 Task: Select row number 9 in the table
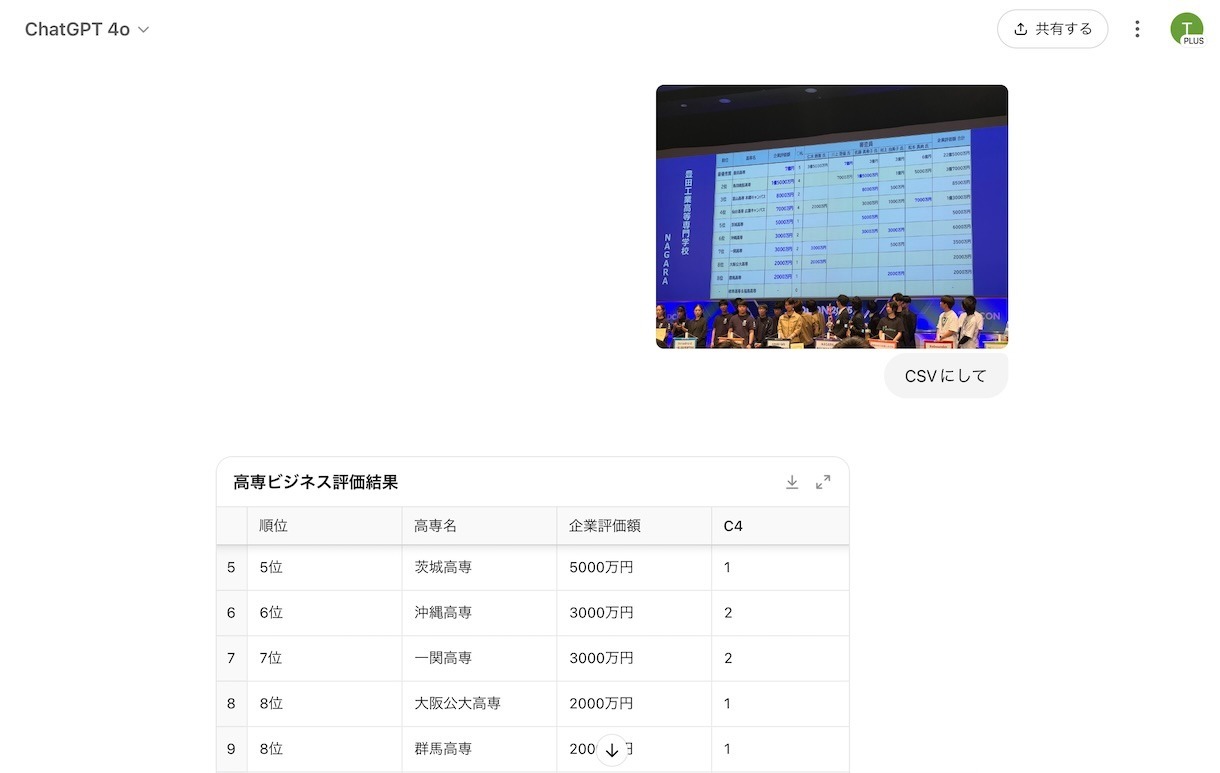(231, 748)
